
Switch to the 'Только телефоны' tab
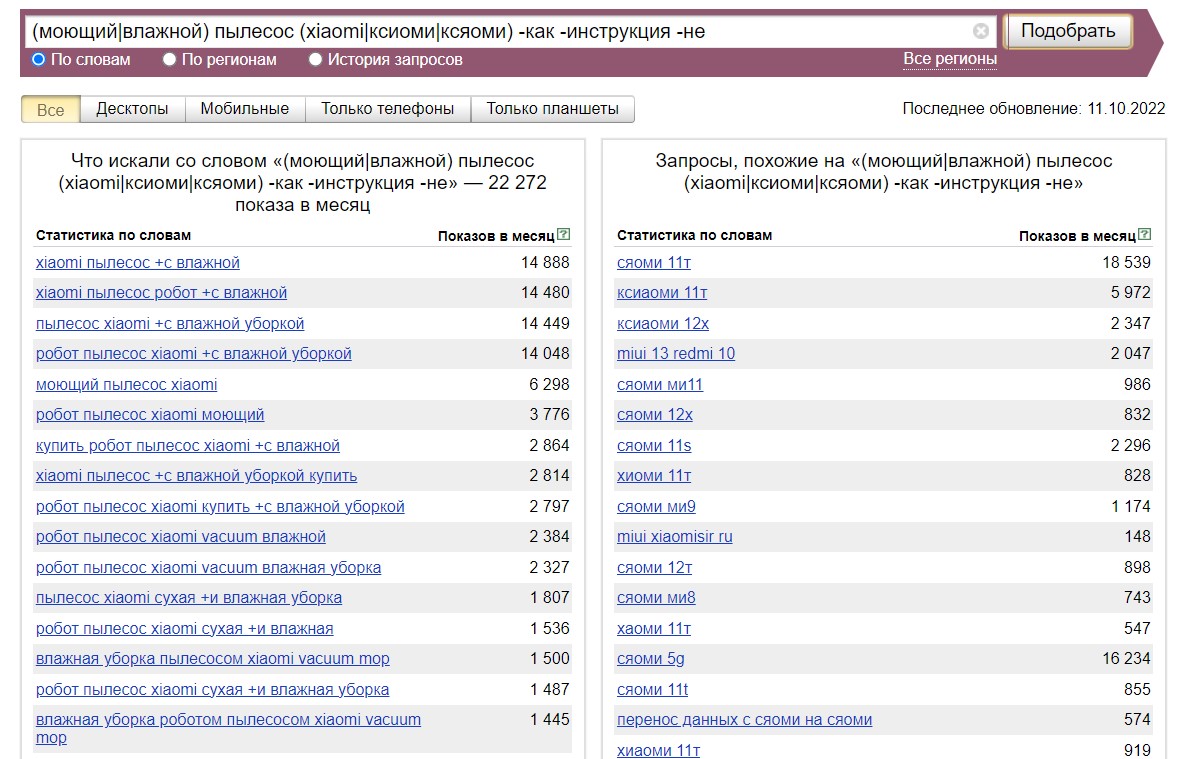[x=388, y=109]
